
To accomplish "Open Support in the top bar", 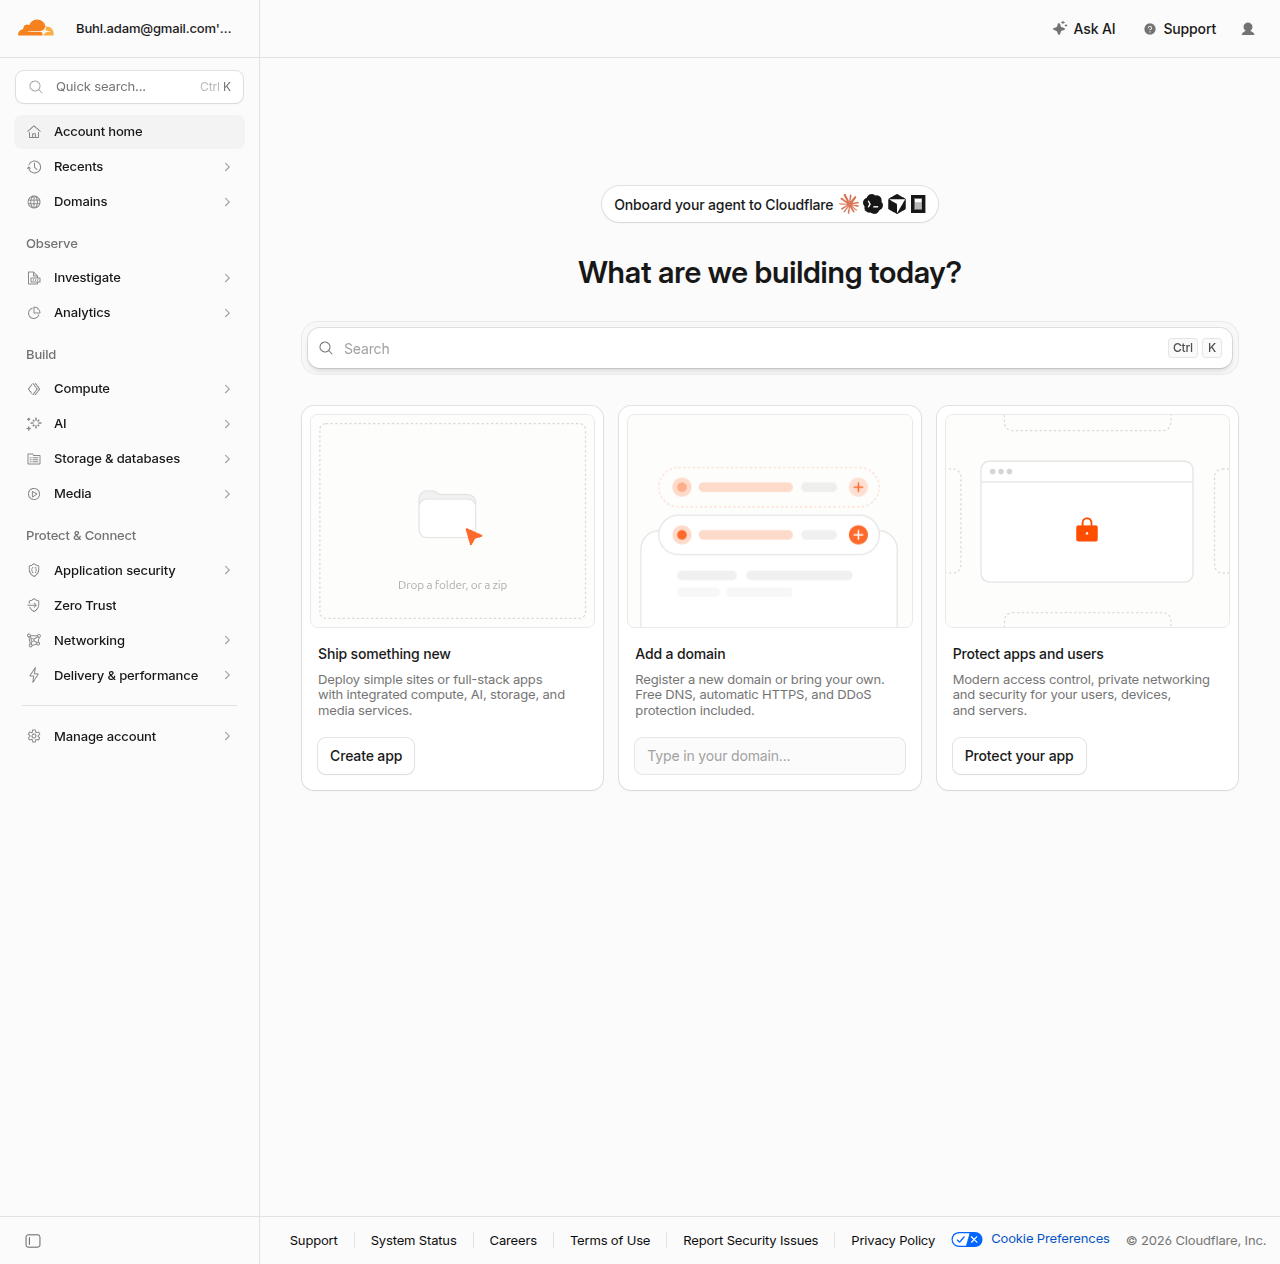I will tap(1180, 29).
